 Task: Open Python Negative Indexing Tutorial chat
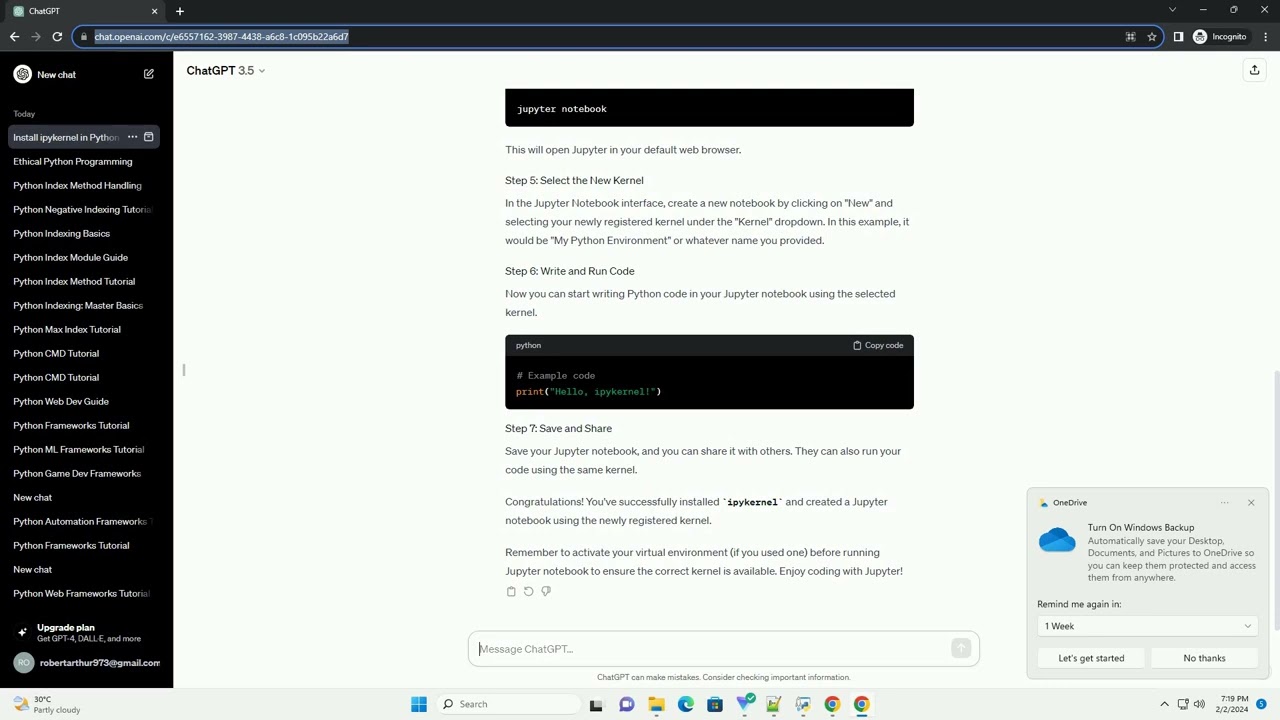84,209
